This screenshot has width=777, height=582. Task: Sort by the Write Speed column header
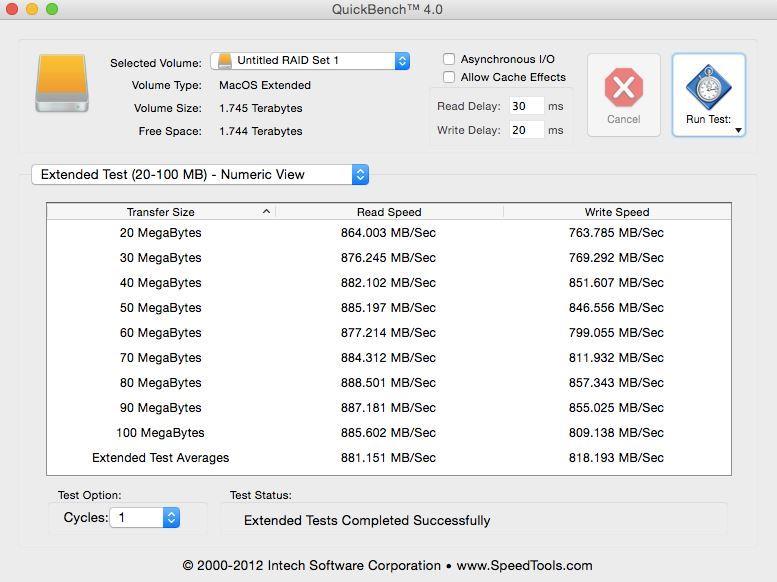pos(616,212)
